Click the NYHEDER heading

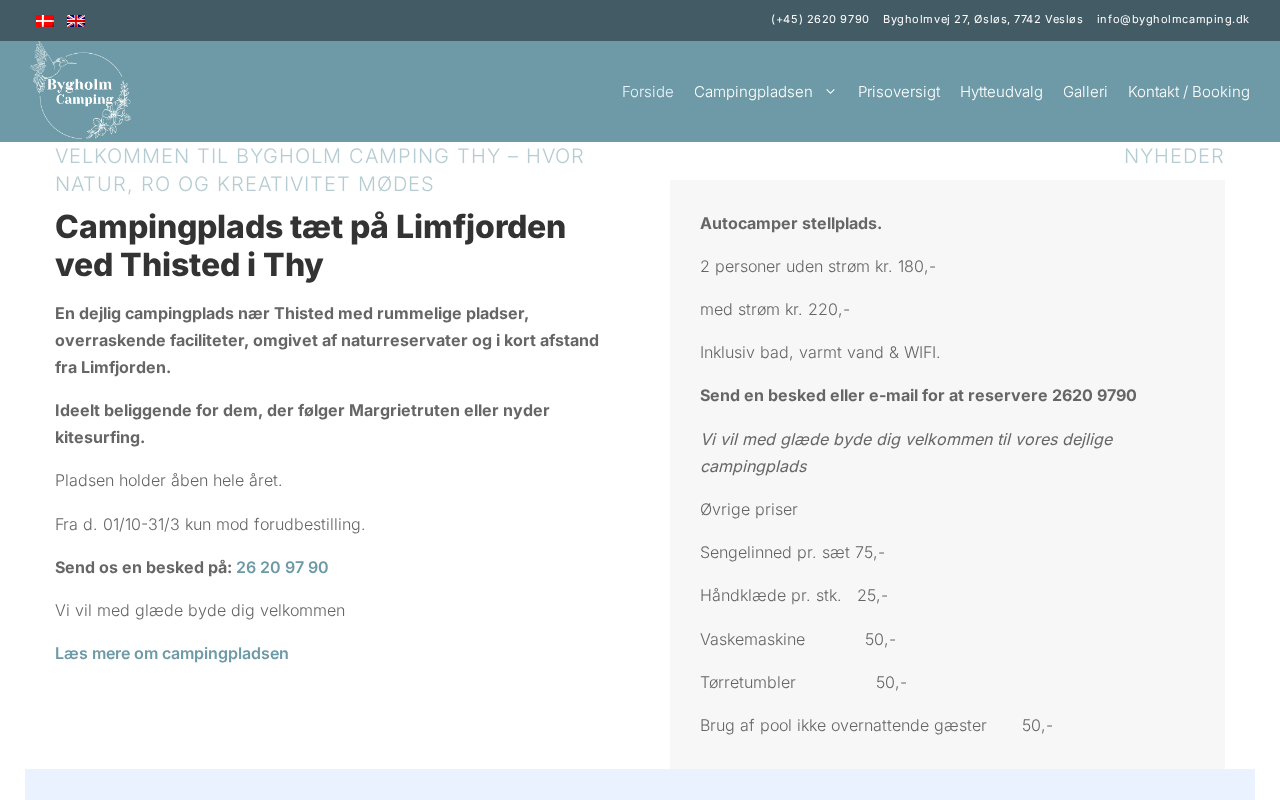pos(1174,156)
